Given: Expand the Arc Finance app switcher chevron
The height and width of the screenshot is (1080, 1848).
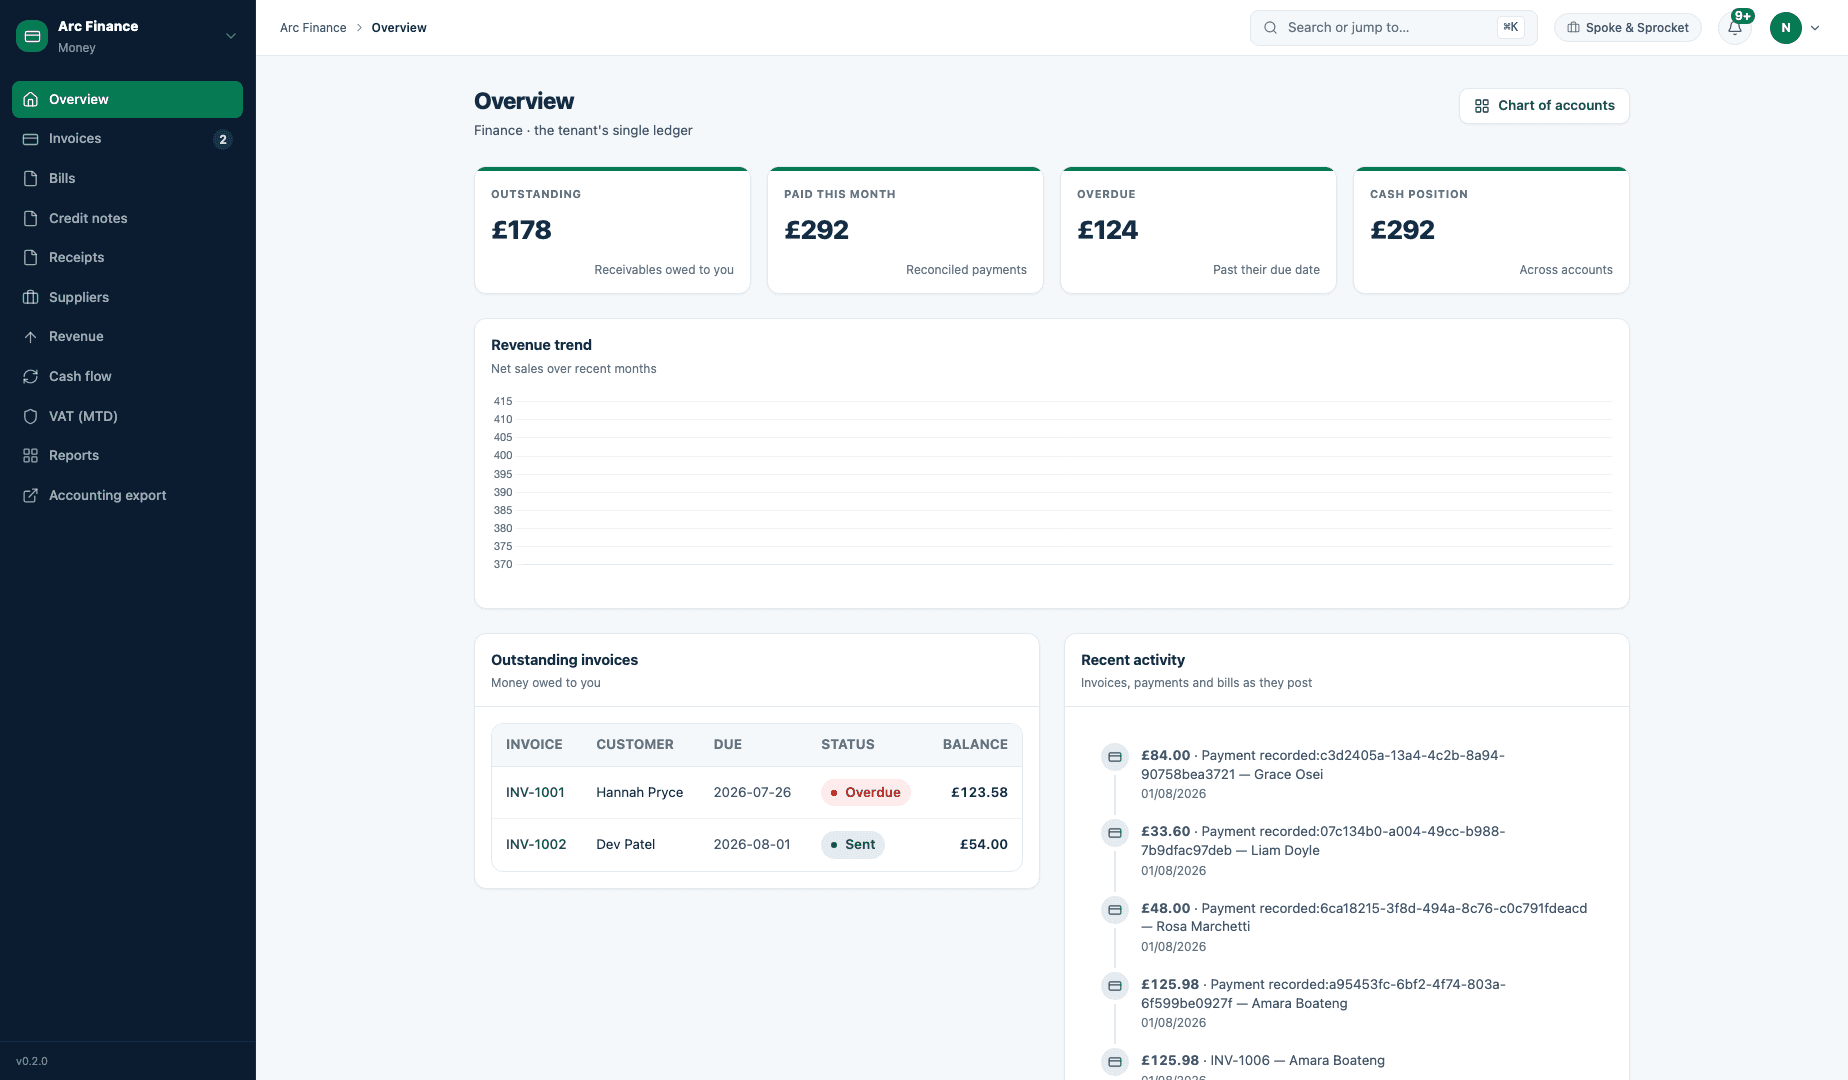Looking at the screenshot, I should tap(231, 36).
